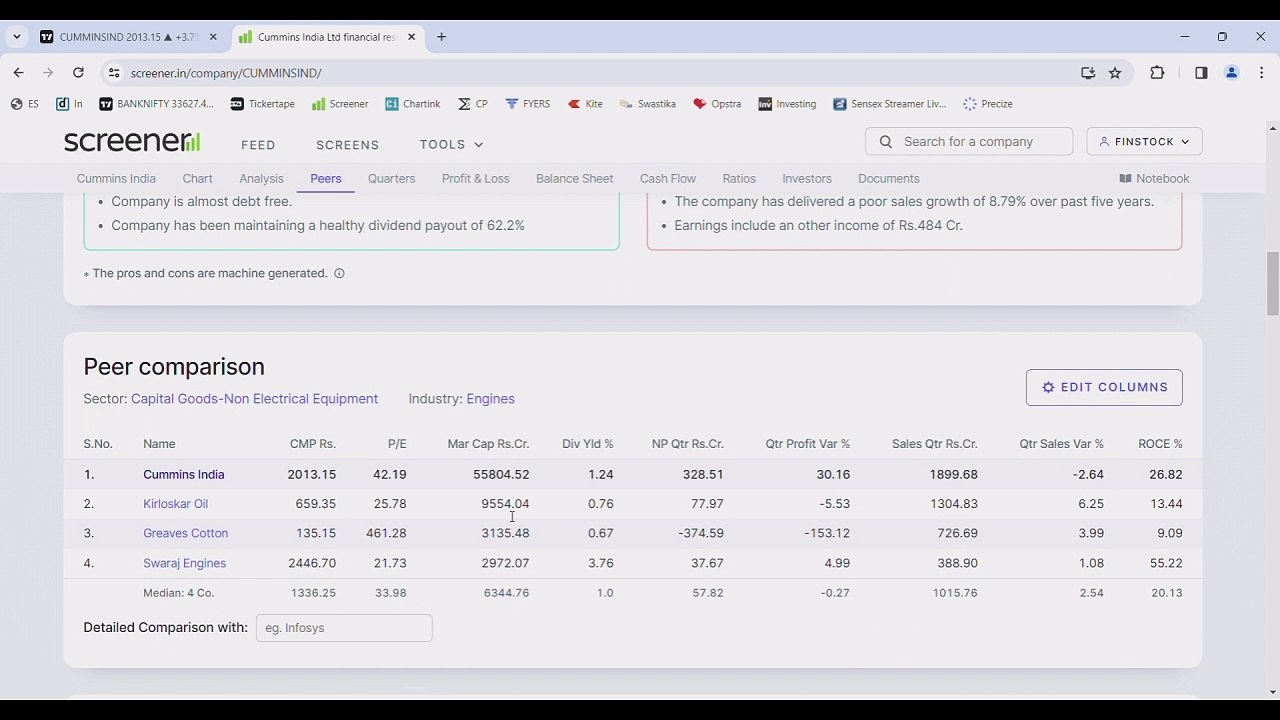The width and height of the screenshot is (1280, 720).
Task: Expand the TOOLS dropdown menu
Action: point(451,145)
